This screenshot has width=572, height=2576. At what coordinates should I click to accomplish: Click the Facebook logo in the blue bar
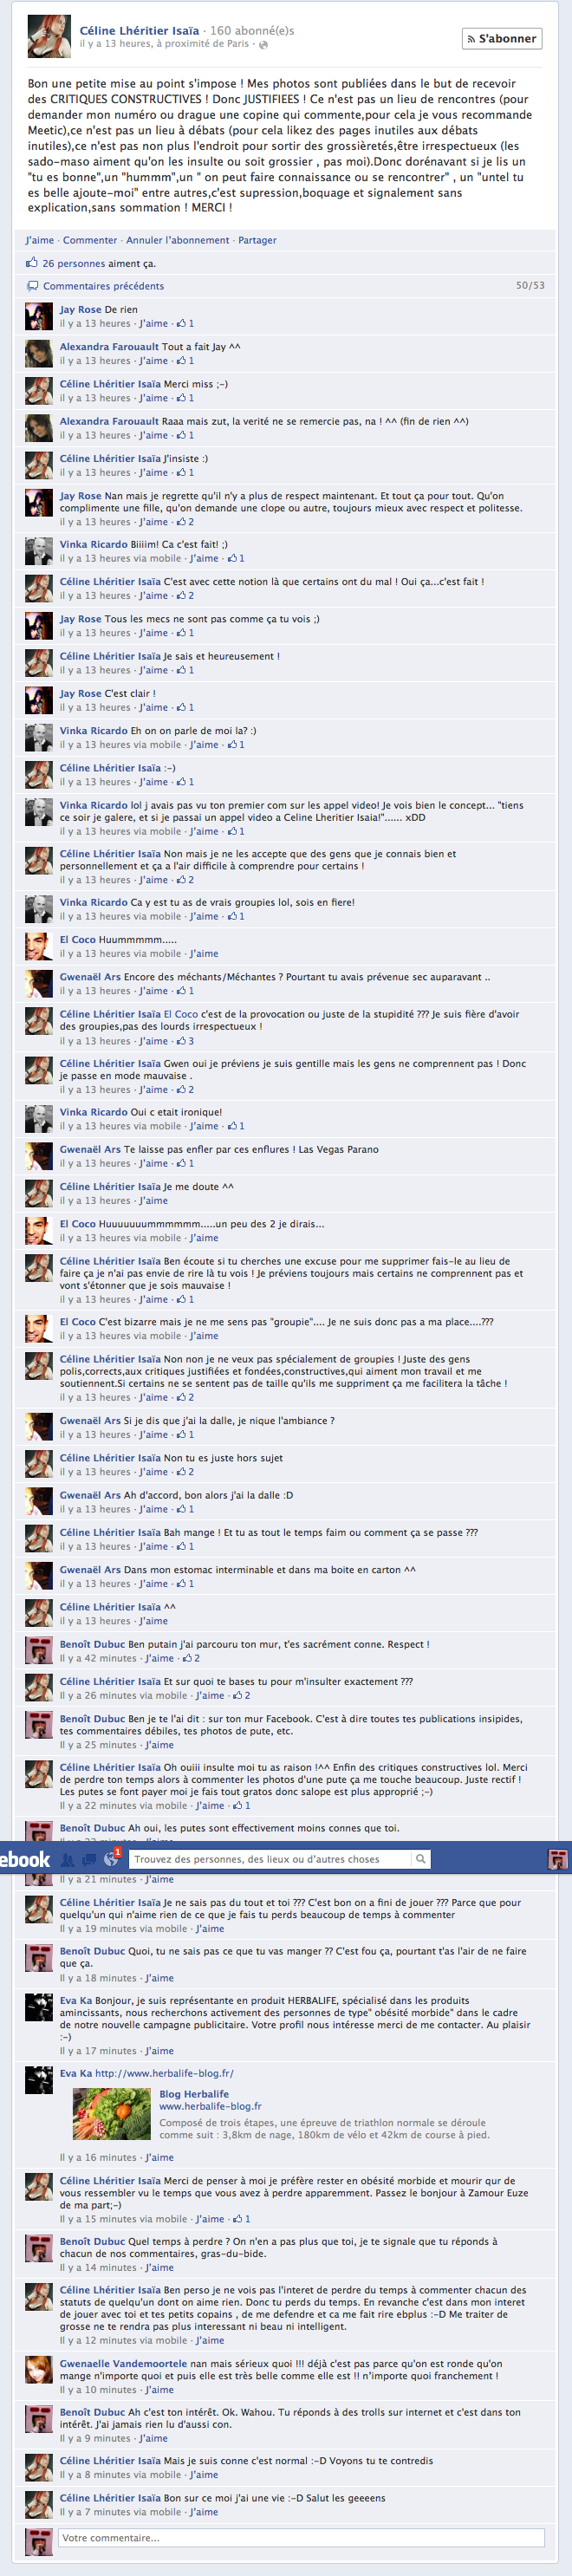pos(25,1859)
